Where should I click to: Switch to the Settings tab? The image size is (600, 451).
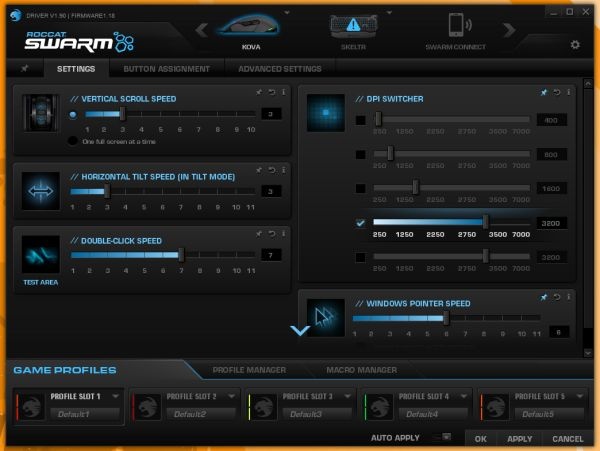(x=76, y=69)
